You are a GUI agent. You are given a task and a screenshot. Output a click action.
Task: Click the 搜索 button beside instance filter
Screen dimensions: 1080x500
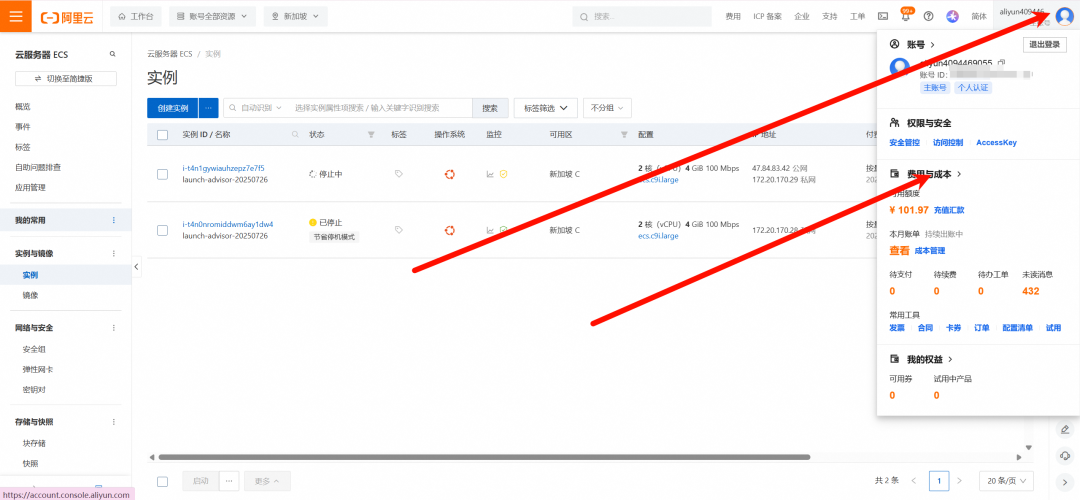[490, 108]
